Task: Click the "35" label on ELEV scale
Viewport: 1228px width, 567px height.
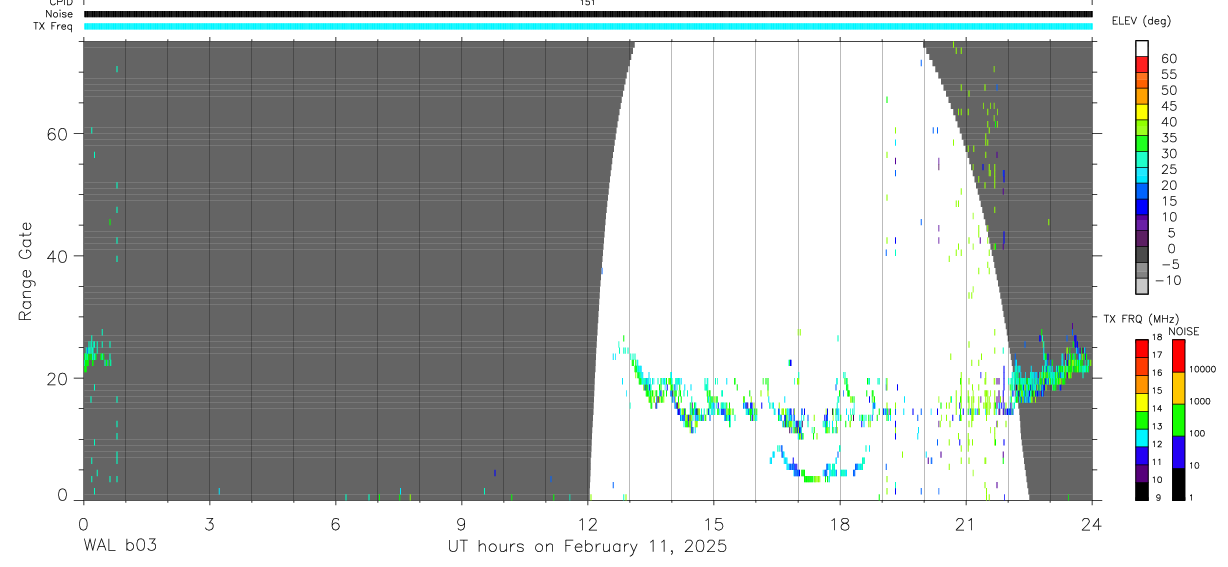Action: click(1168, 138)
